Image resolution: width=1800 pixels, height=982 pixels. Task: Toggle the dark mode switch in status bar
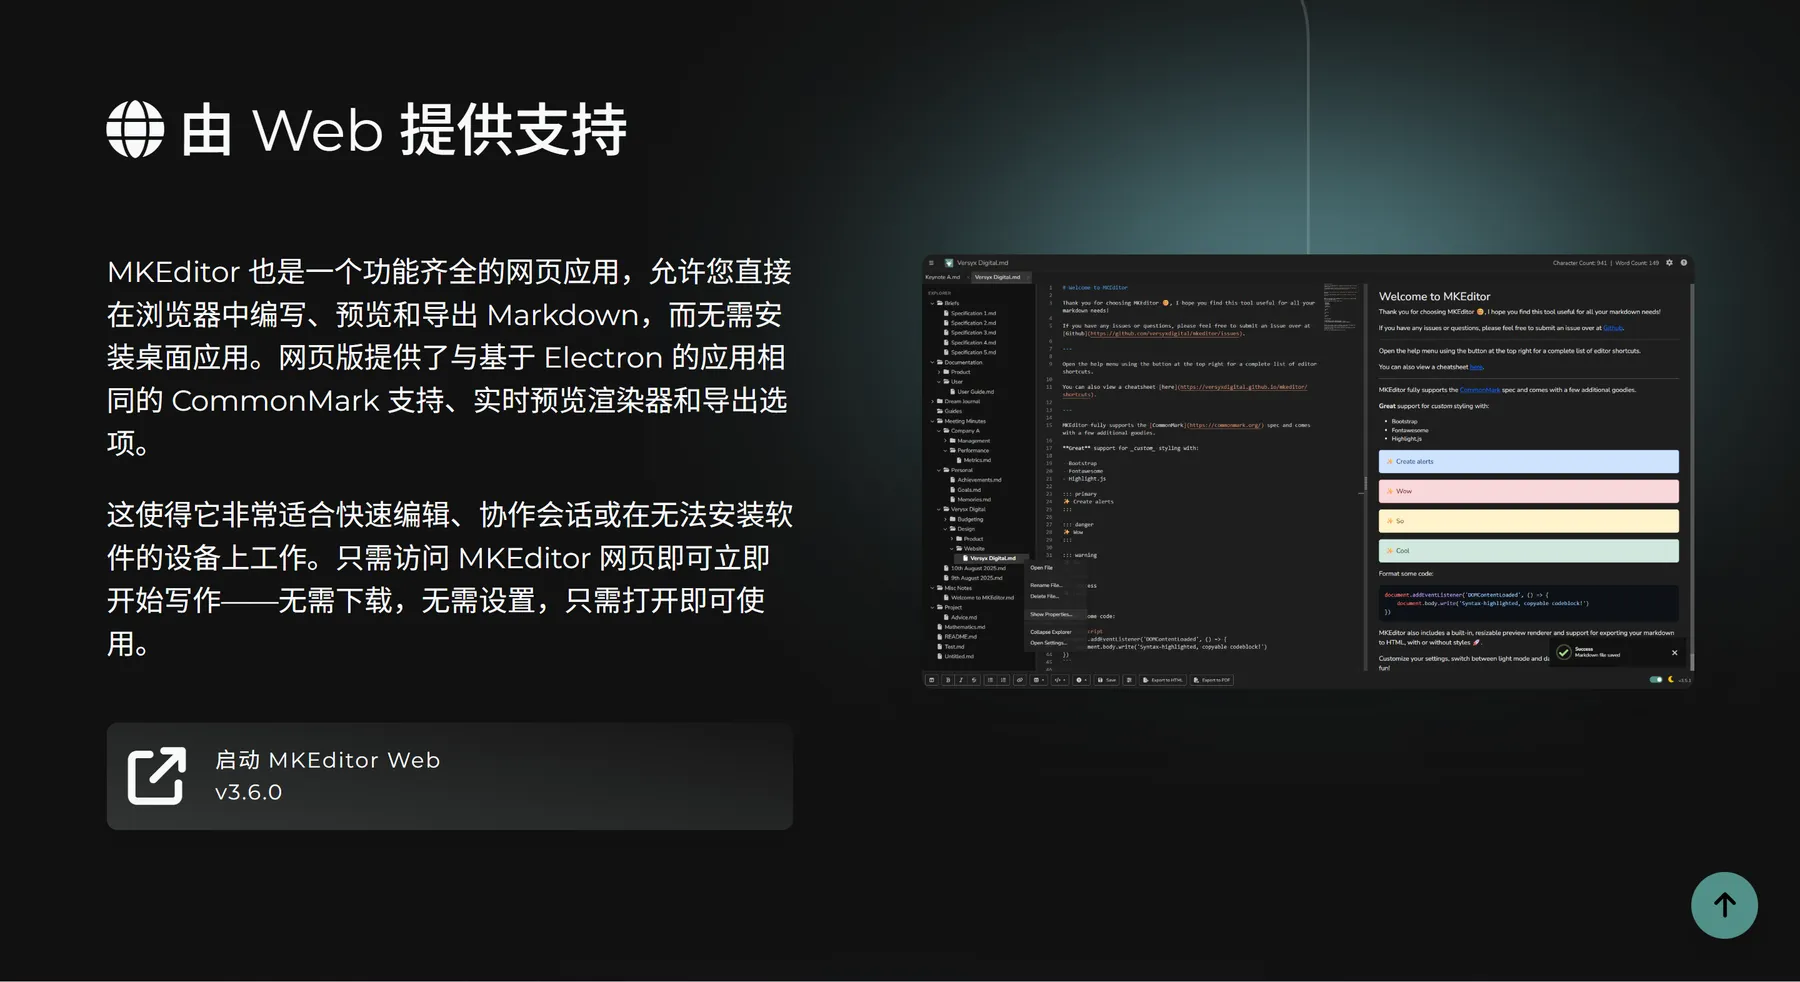pyautogui.click(x=1656, y=680)
